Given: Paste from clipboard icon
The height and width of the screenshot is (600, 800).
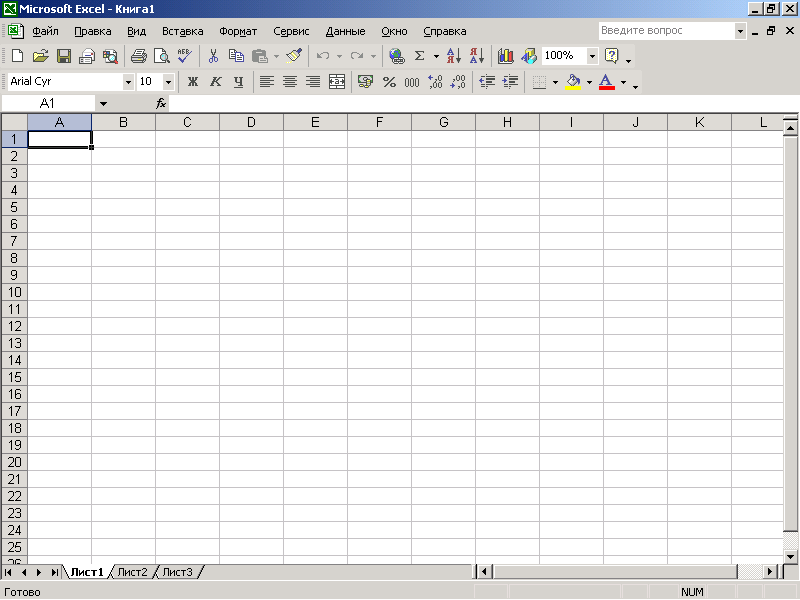Looking at the screenshot, I should tap(260, 56).
